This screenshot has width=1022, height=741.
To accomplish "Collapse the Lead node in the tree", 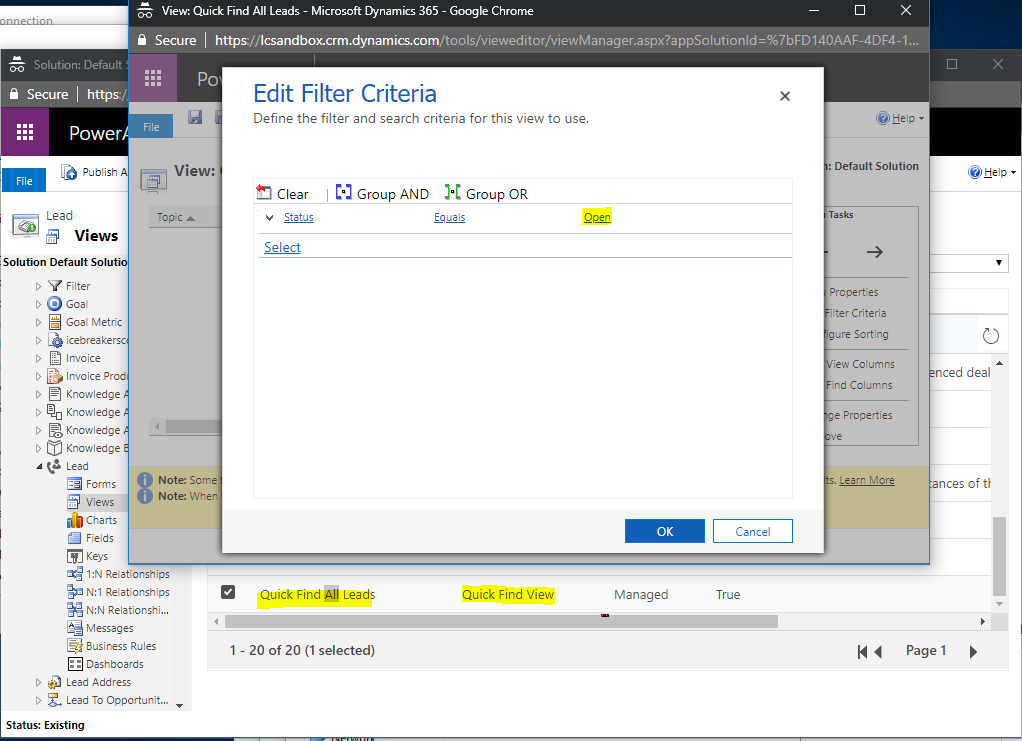I will pyautogui.click(x=38, y=467).
